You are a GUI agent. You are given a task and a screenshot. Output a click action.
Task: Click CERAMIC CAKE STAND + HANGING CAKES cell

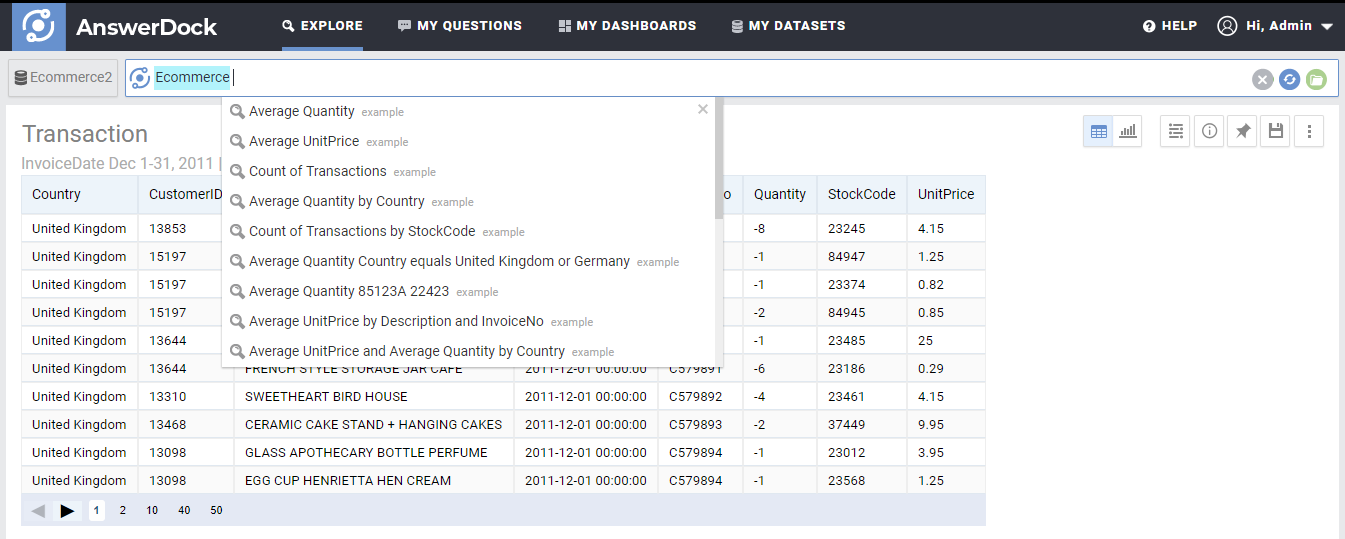coord(373,425)
